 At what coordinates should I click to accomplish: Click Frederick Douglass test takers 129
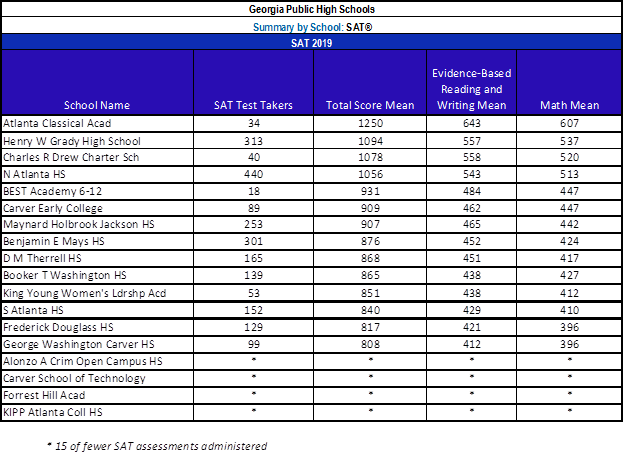pos(254,327)
